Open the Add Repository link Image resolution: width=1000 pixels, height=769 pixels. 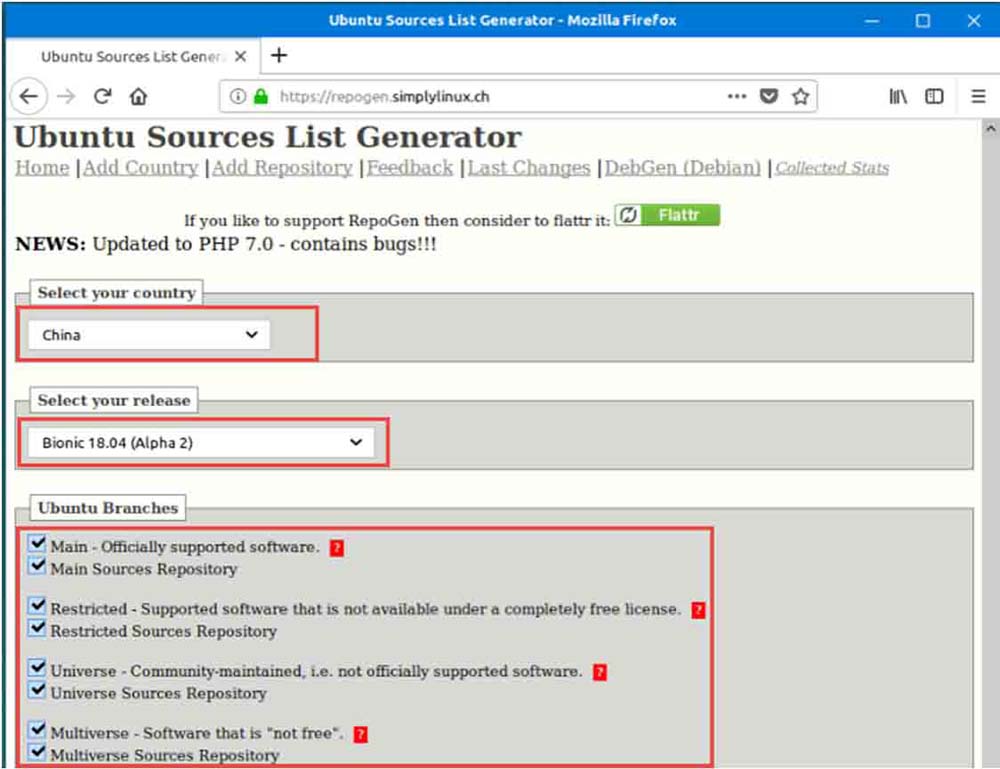pyautogui.click(x=282, y=168)
